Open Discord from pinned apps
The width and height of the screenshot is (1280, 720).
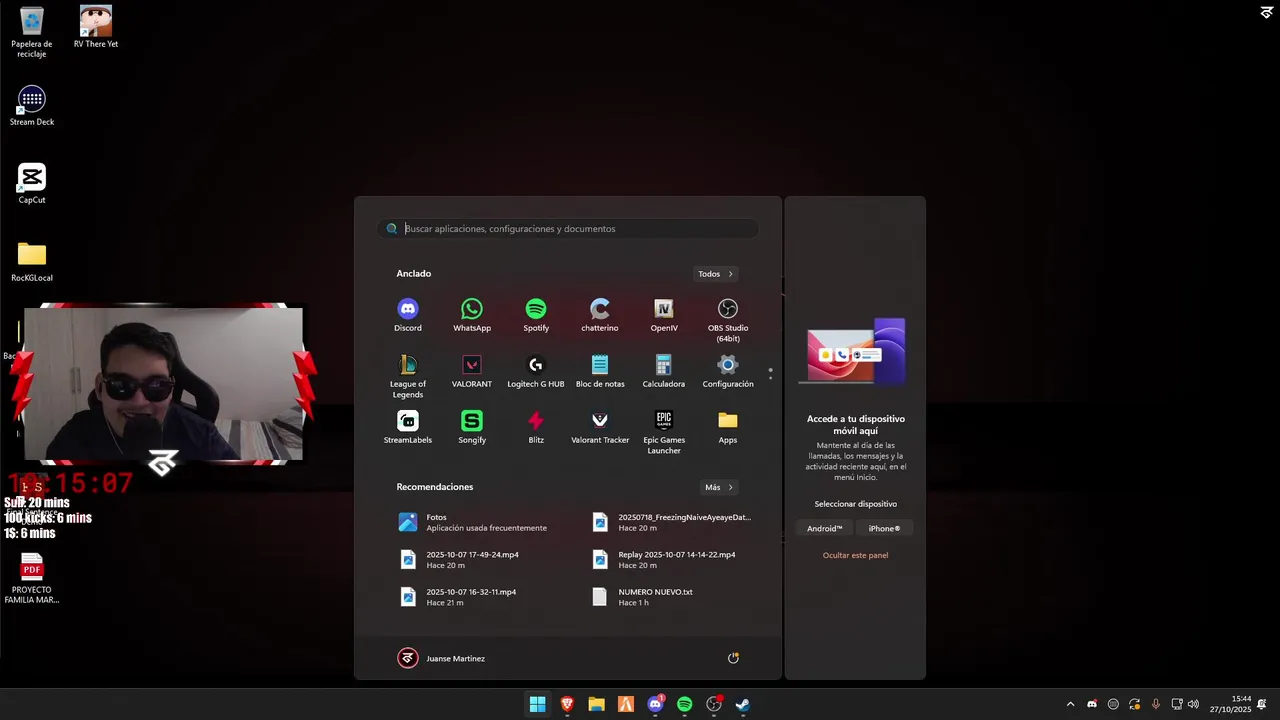click(407, 315)
